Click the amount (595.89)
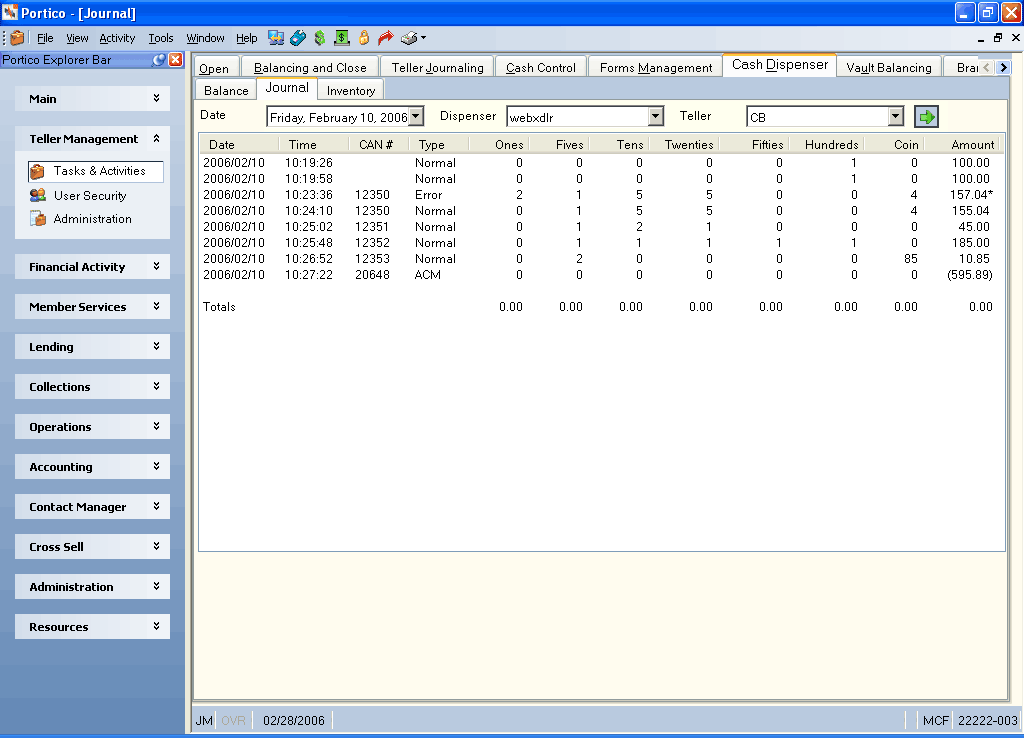This screenshot has width=1024, height=738. click(970, 275)
